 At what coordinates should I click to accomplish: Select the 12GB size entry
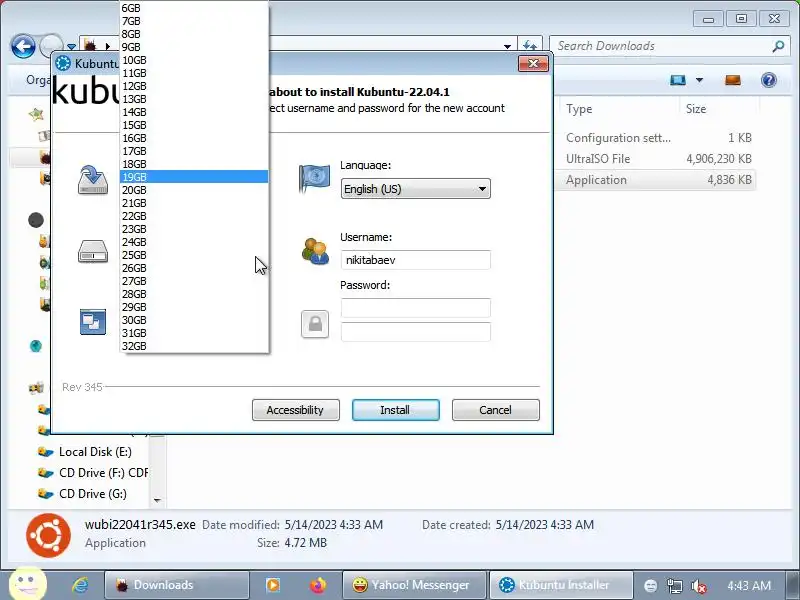coord(194,86)
